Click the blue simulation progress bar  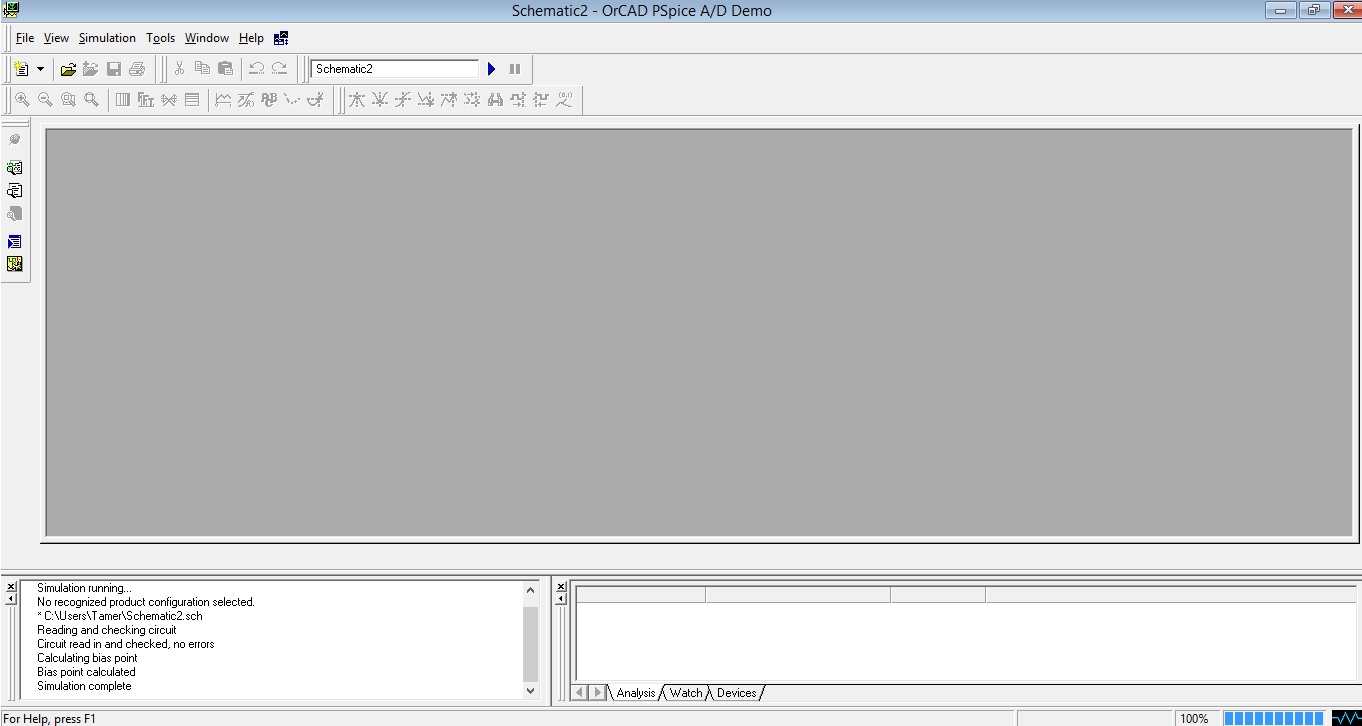click(x=1275, y=718)
